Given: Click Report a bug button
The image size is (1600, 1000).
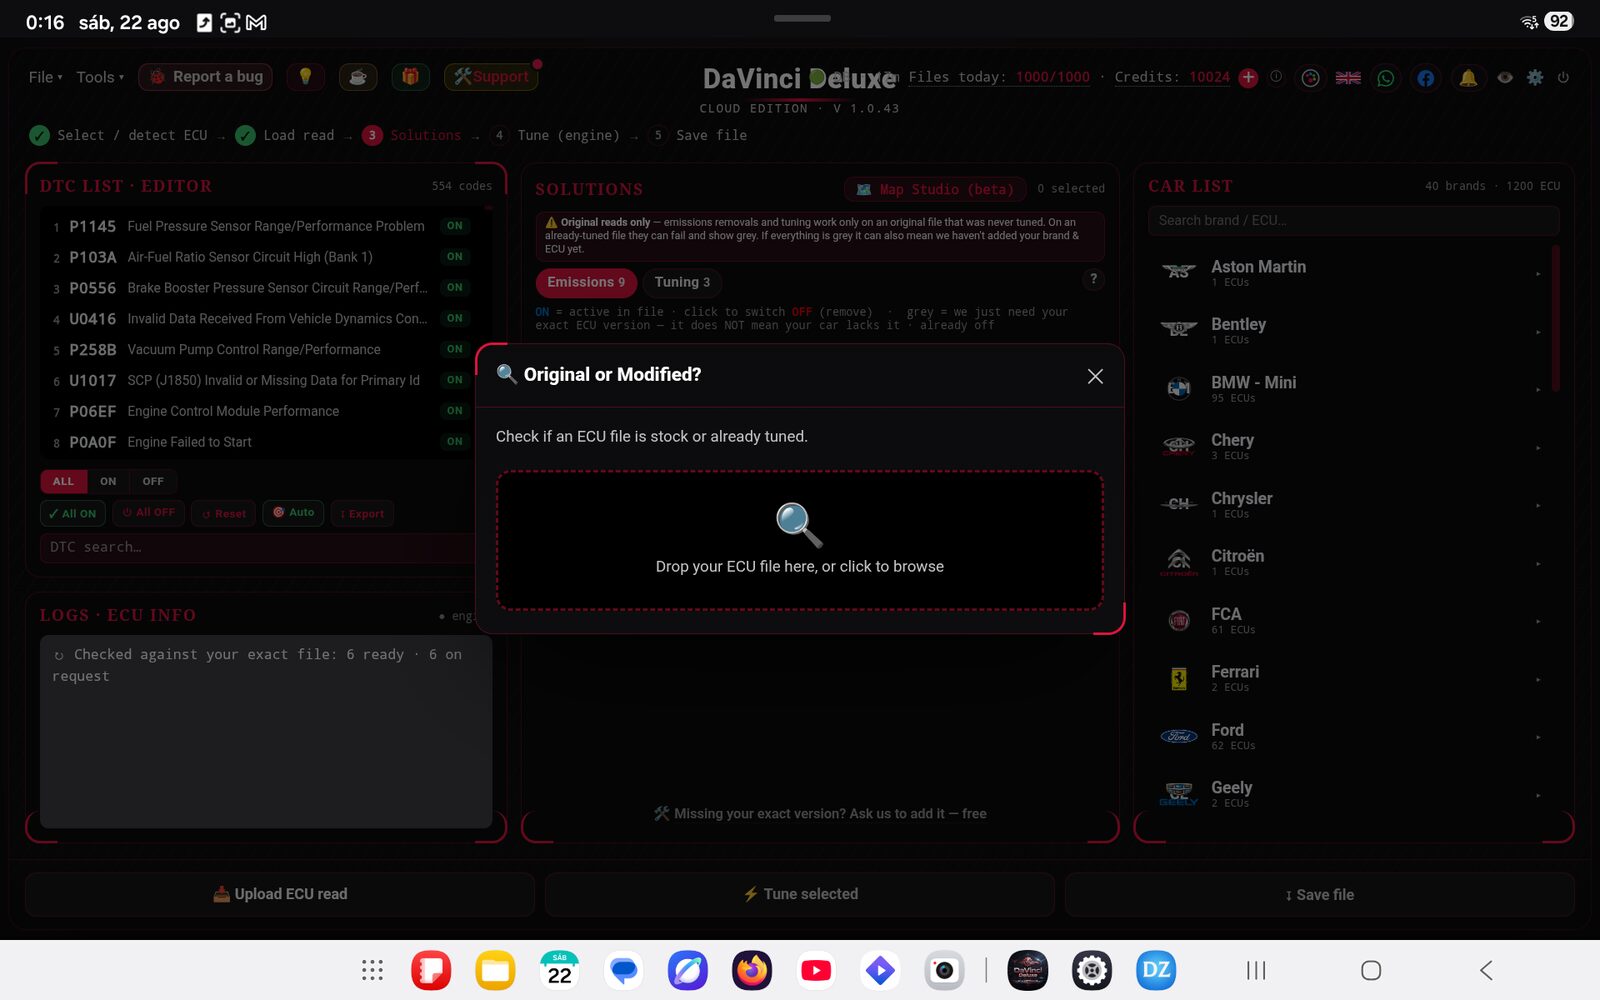Looking at the screenshot, I should [x=206, y=77].
